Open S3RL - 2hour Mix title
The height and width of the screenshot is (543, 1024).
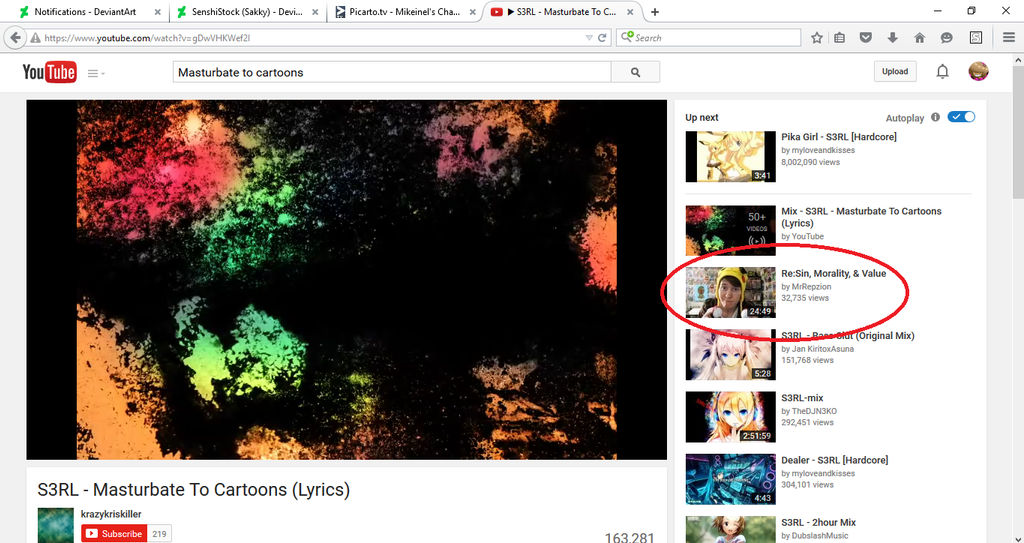tap(818, 522)
